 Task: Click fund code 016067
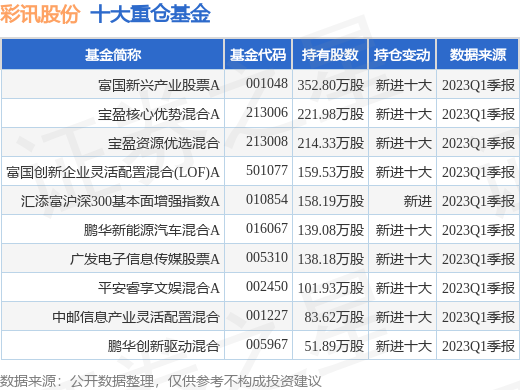pyautogui.click(x=267, y=229)
